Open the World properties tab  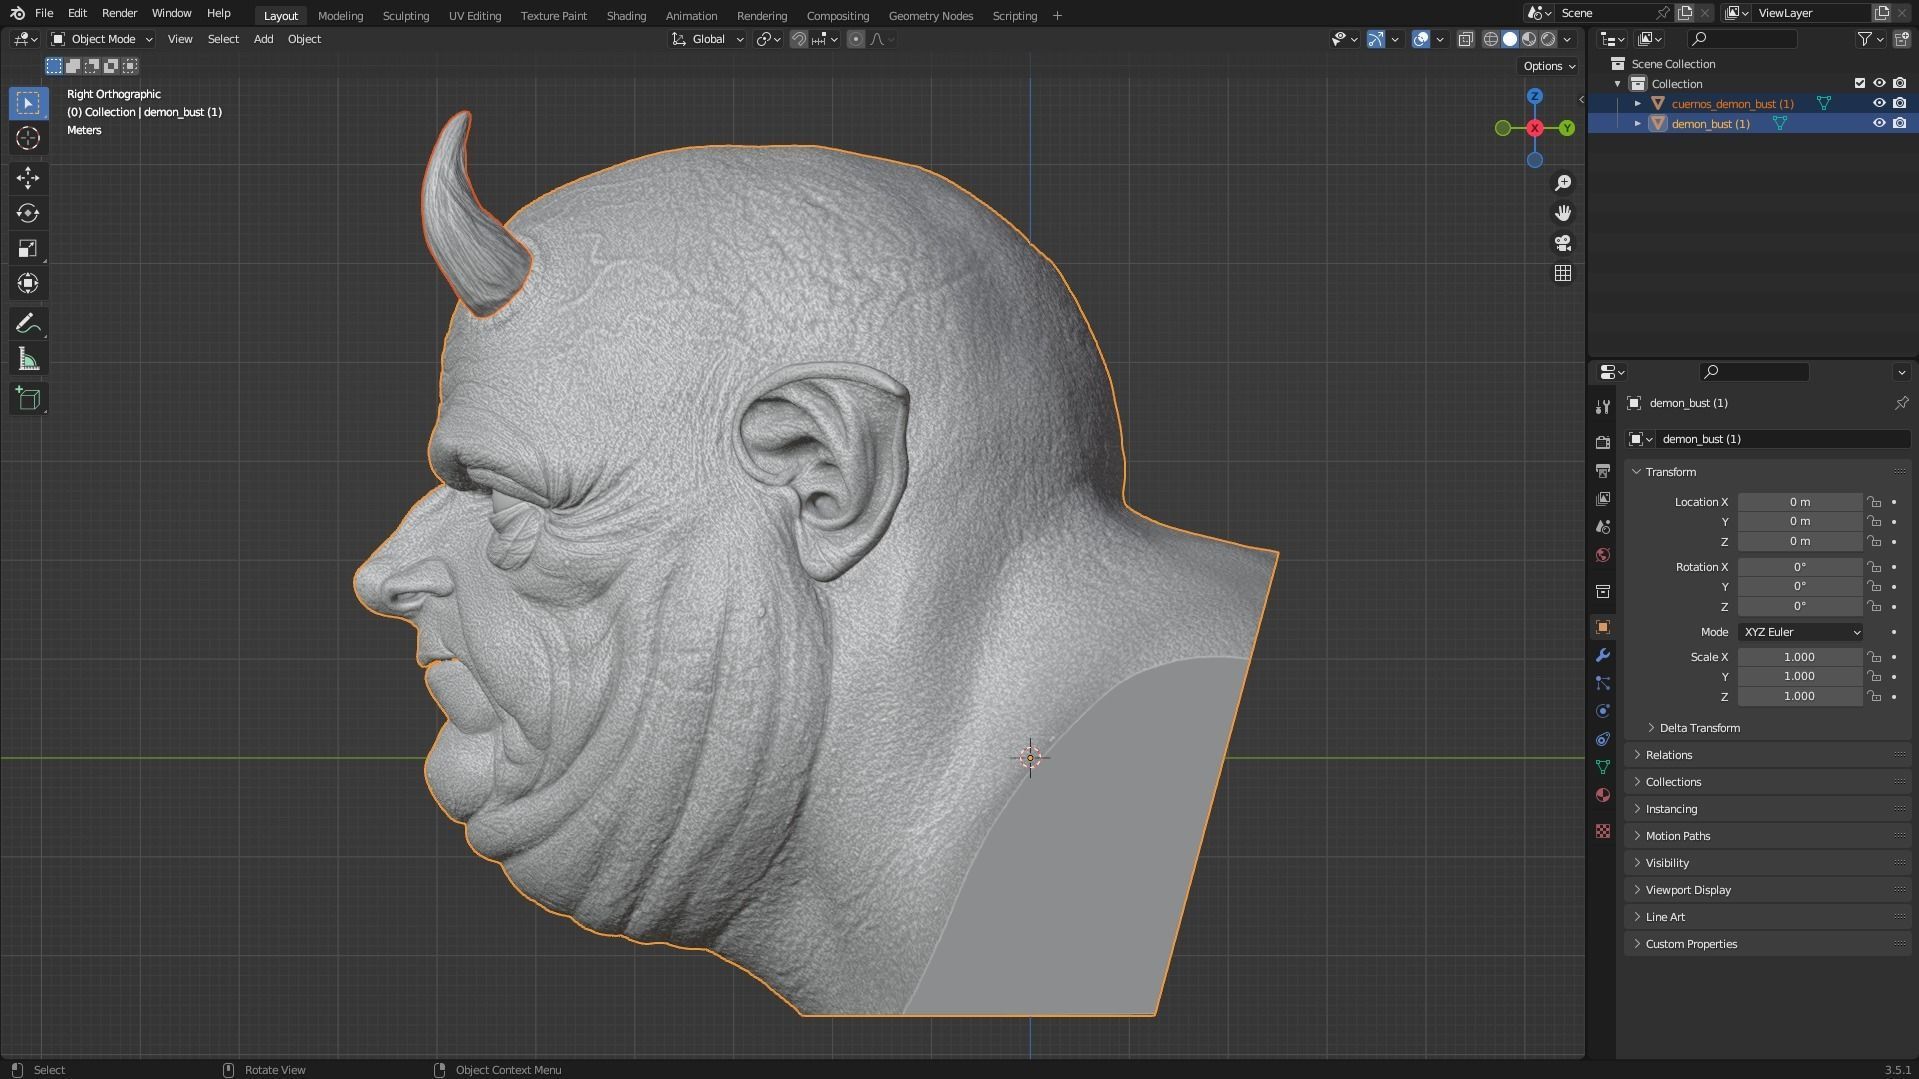click(x=1603, y=555)
